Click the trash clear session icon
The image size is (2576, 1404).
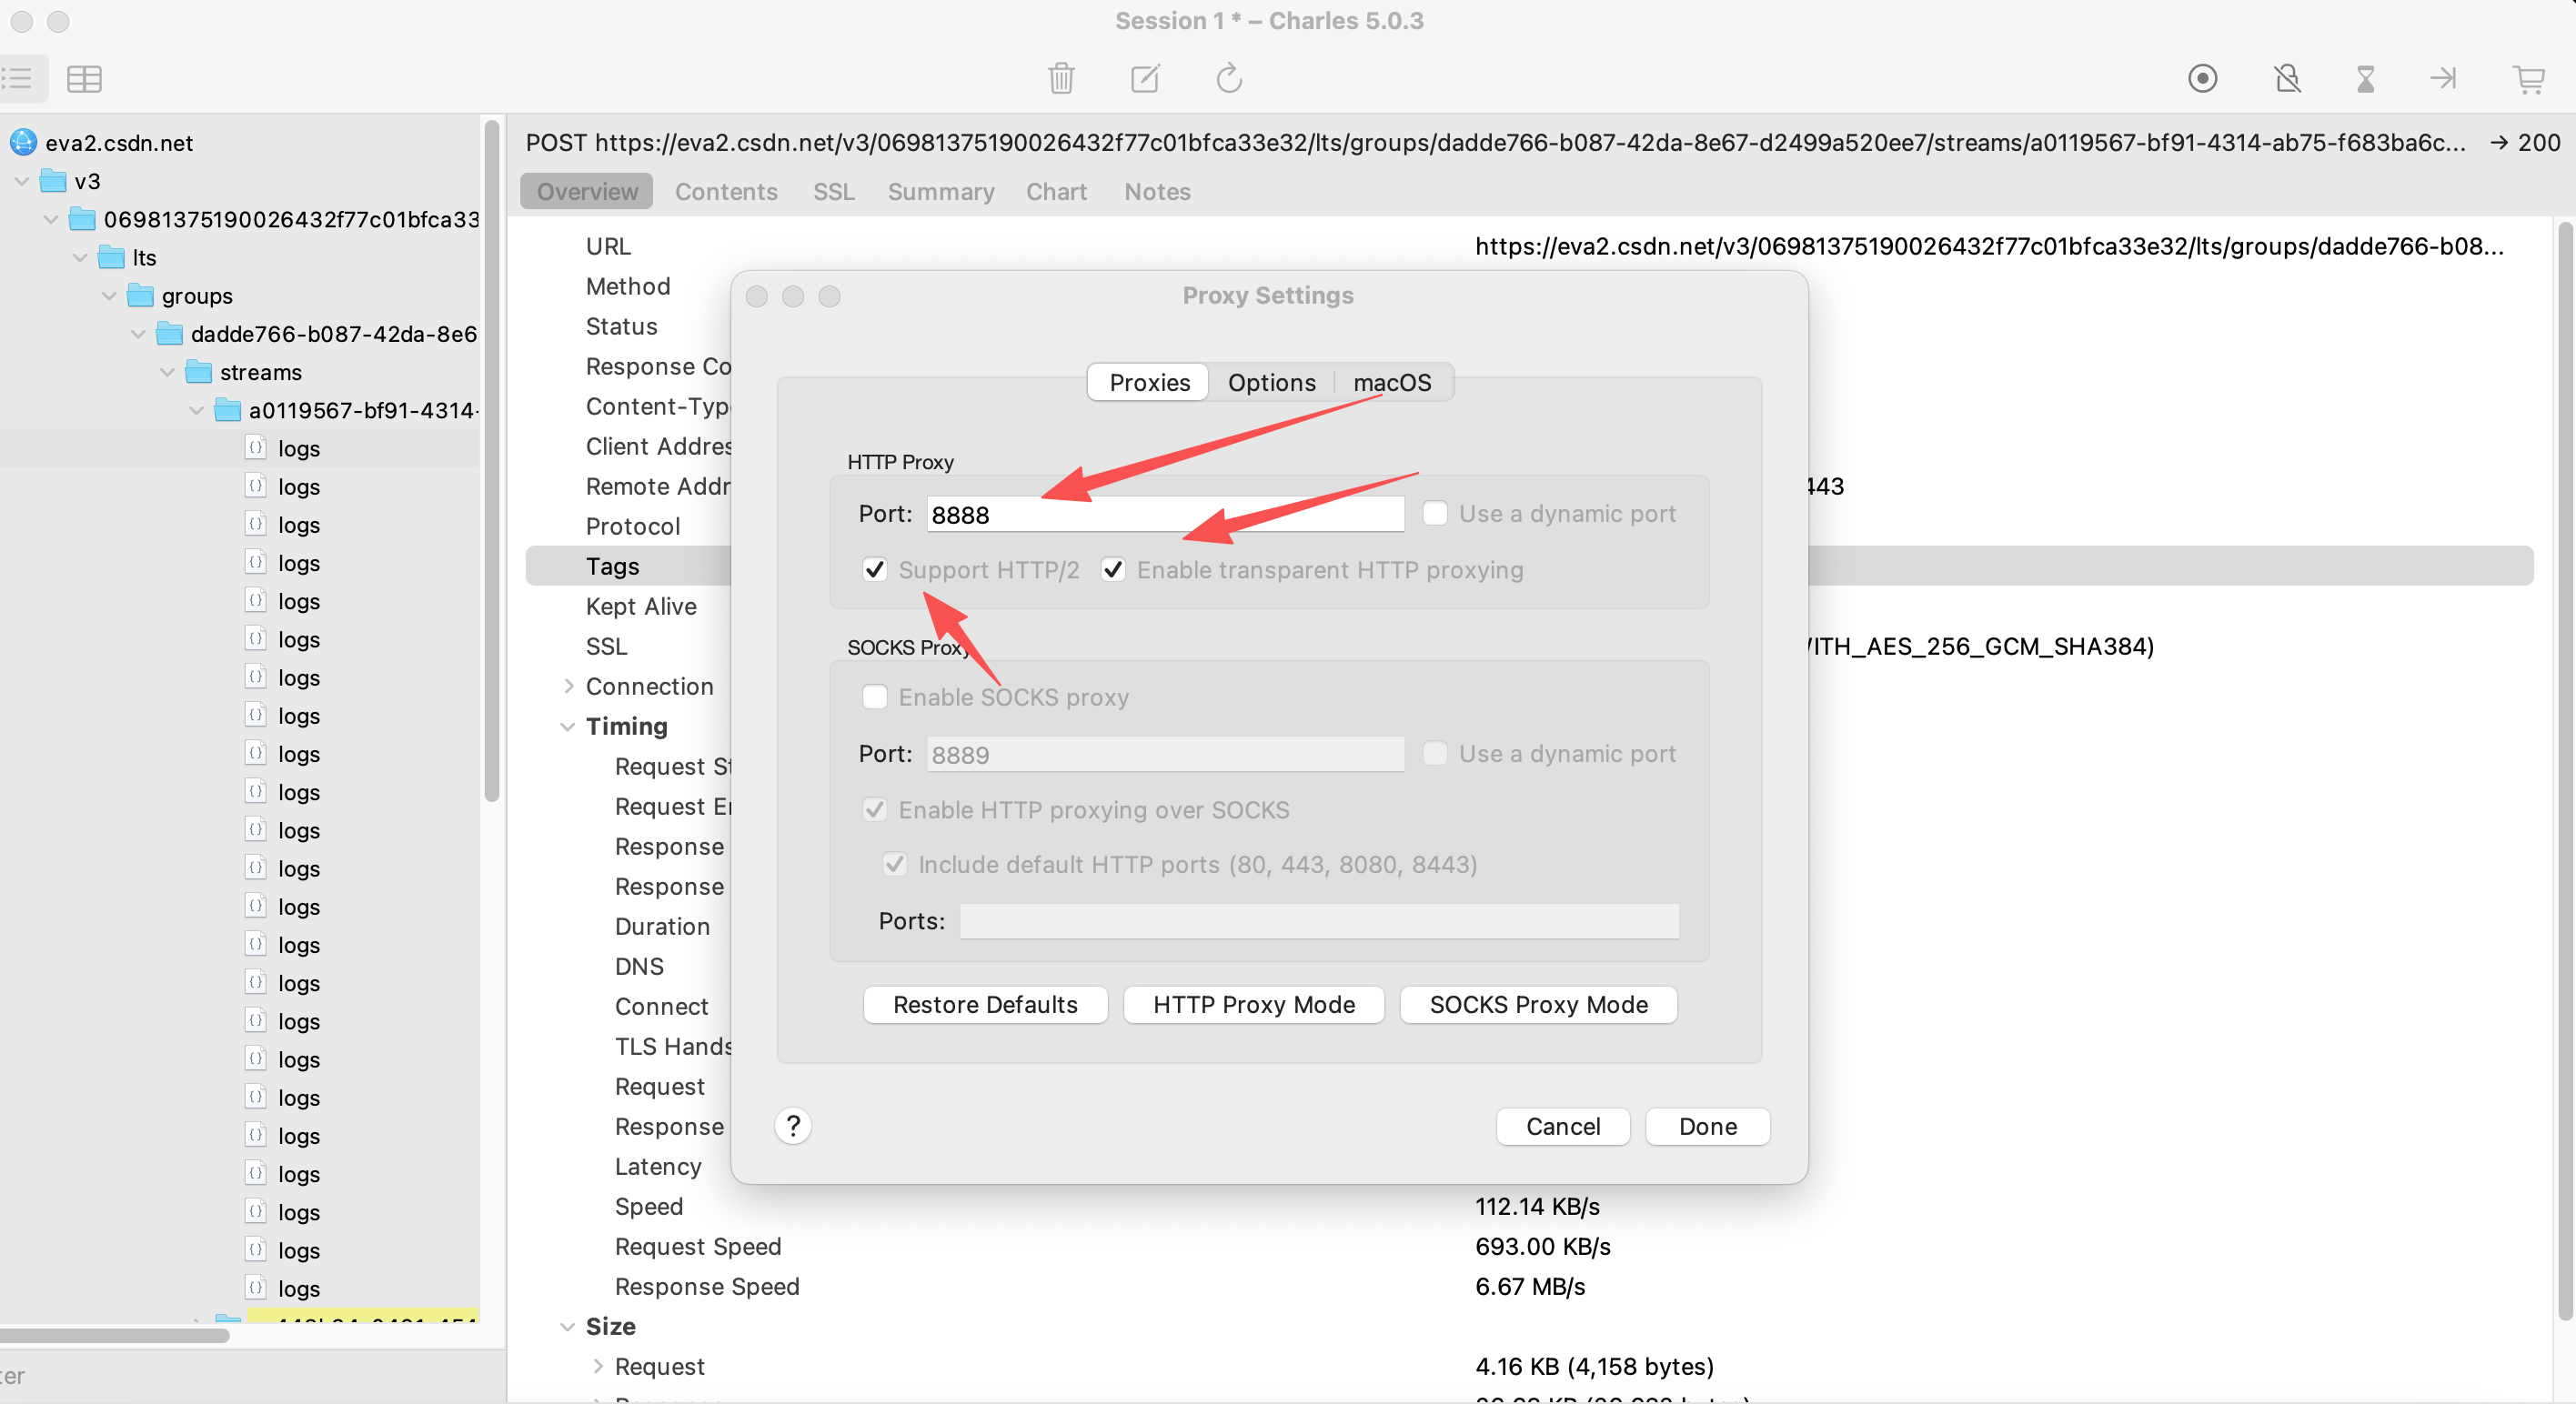[x=1061, y=78]
